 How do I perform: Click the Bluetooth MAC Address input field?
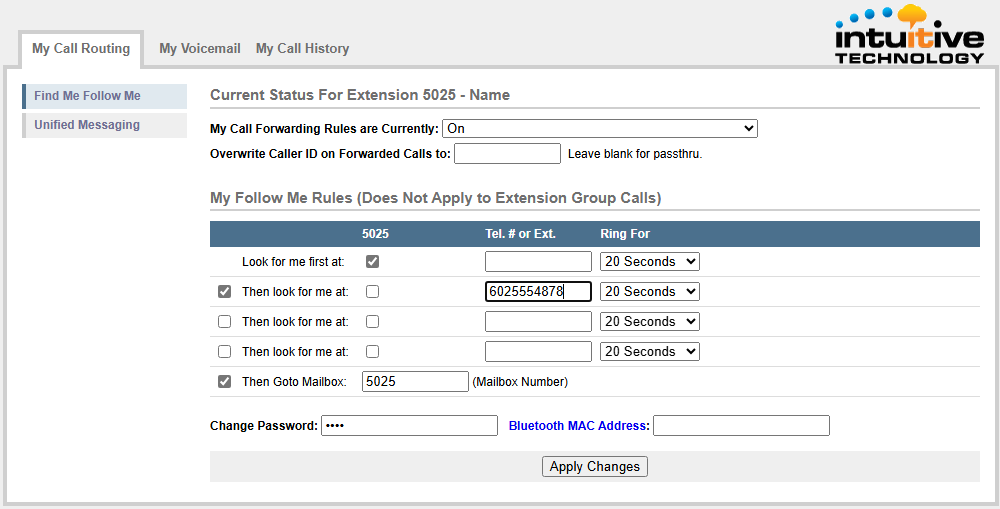[741, 425]
